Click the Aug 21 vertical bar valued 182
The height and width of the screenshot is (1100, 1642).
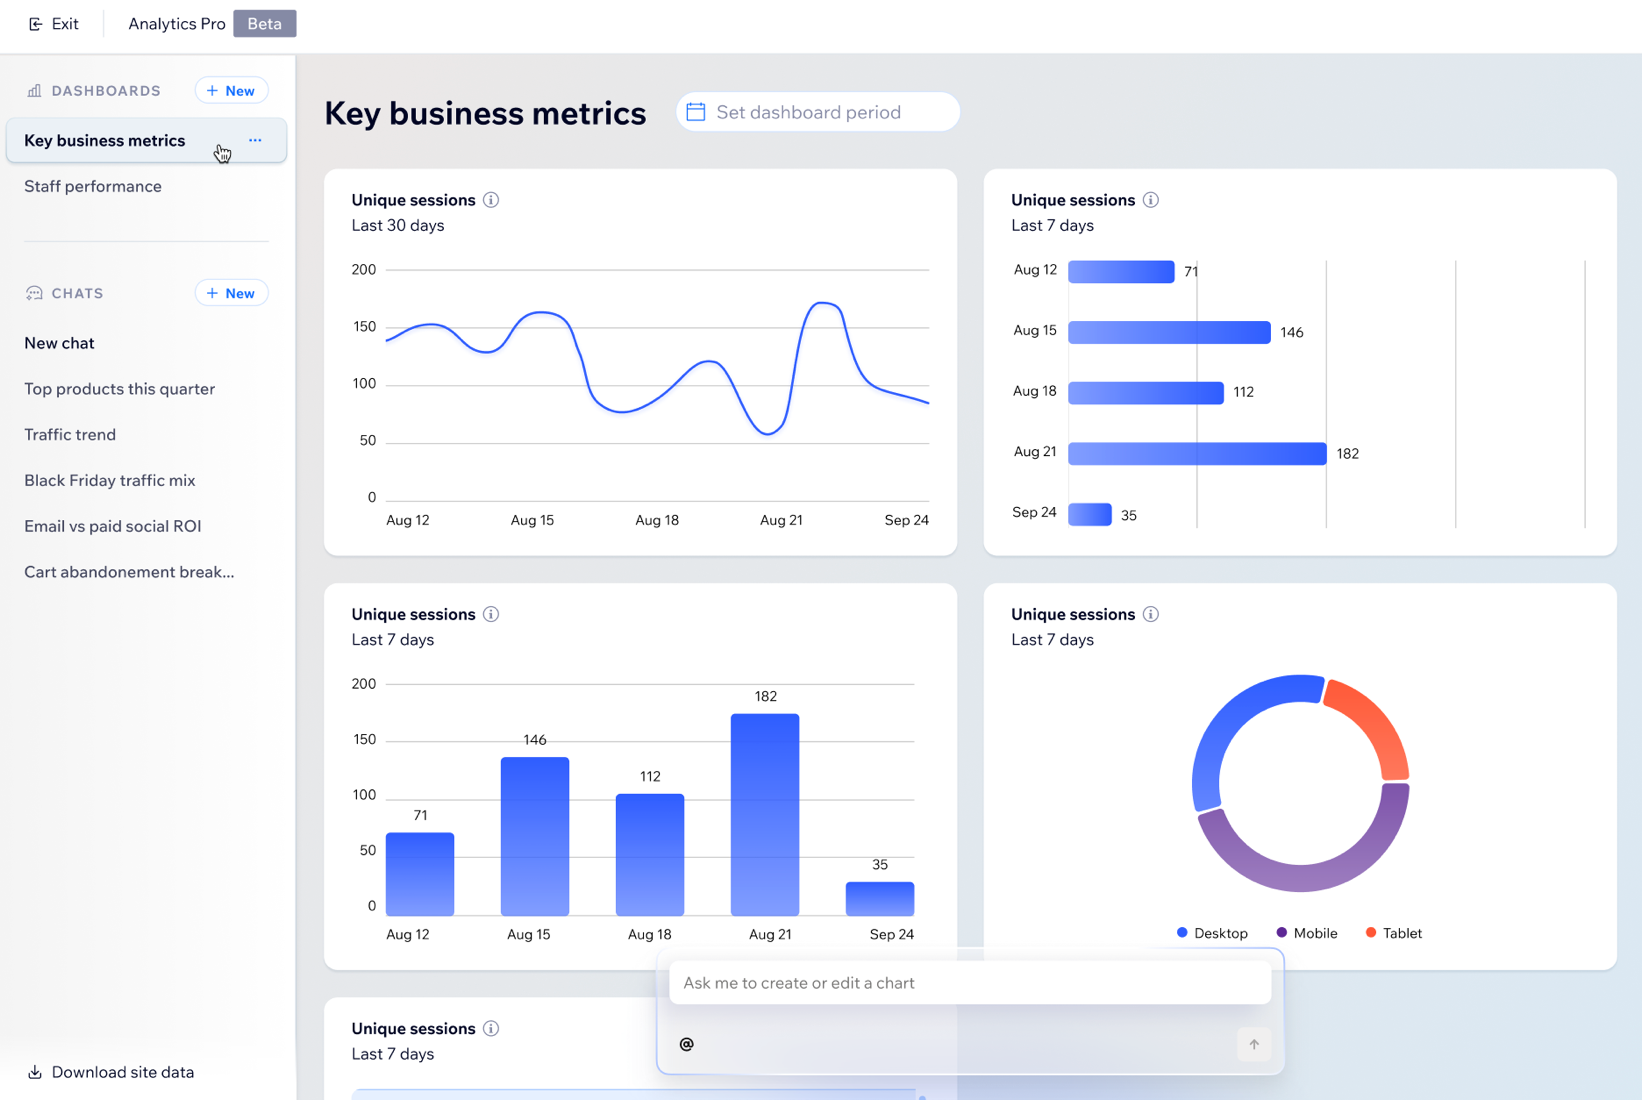coord(765,815)
